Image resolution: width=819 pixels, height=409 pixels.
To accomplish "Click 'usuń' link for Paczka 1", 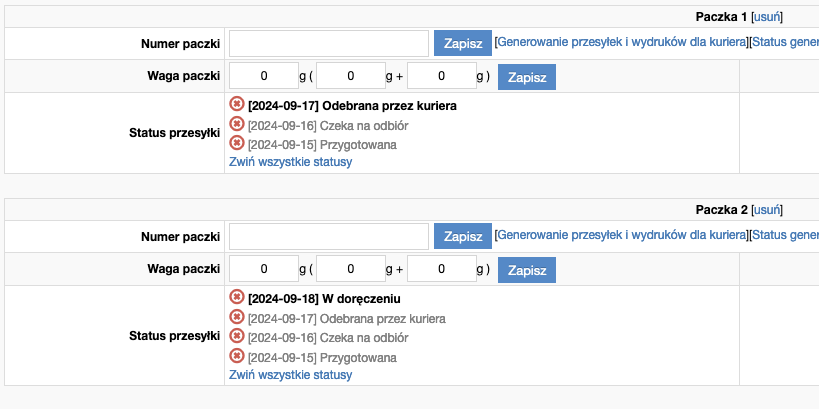I will pos(765,16).
